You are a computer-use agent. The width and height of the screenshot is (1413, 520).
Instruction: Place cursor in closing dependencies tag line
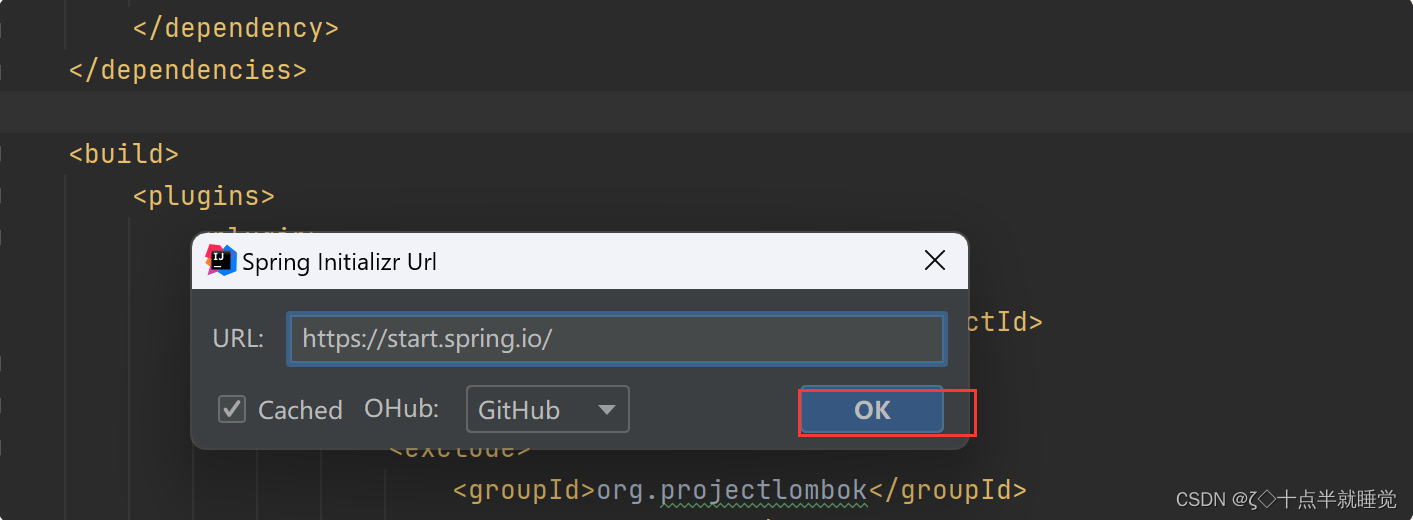click(x=188, y=70)
